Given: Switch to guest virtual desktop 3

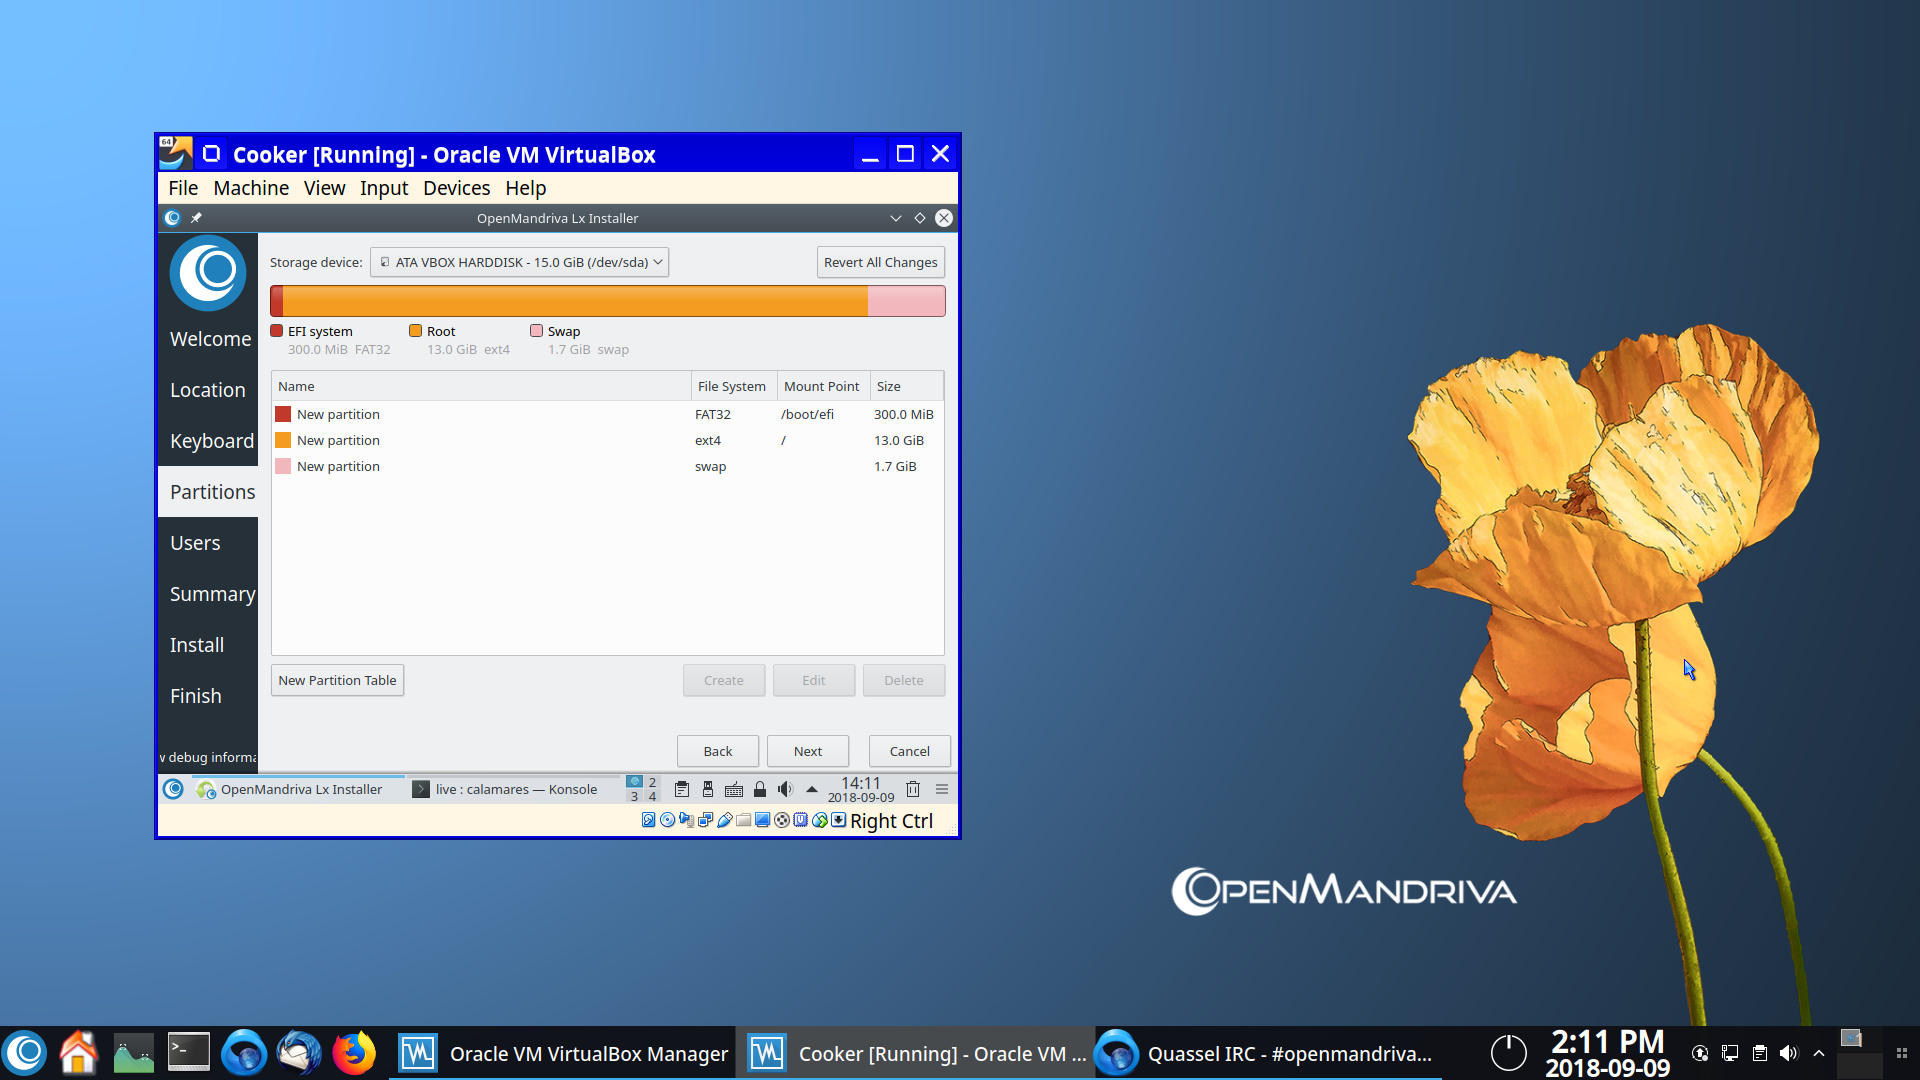Looking at the screenshot, I should pyautogui.click(x=634, y=796).
